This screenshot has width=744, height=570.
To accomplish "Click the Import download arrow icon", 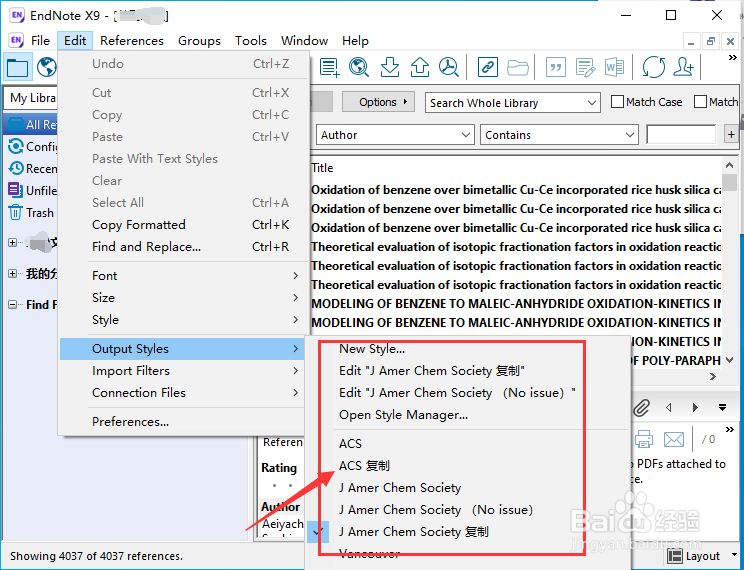I will click(390, 67).
